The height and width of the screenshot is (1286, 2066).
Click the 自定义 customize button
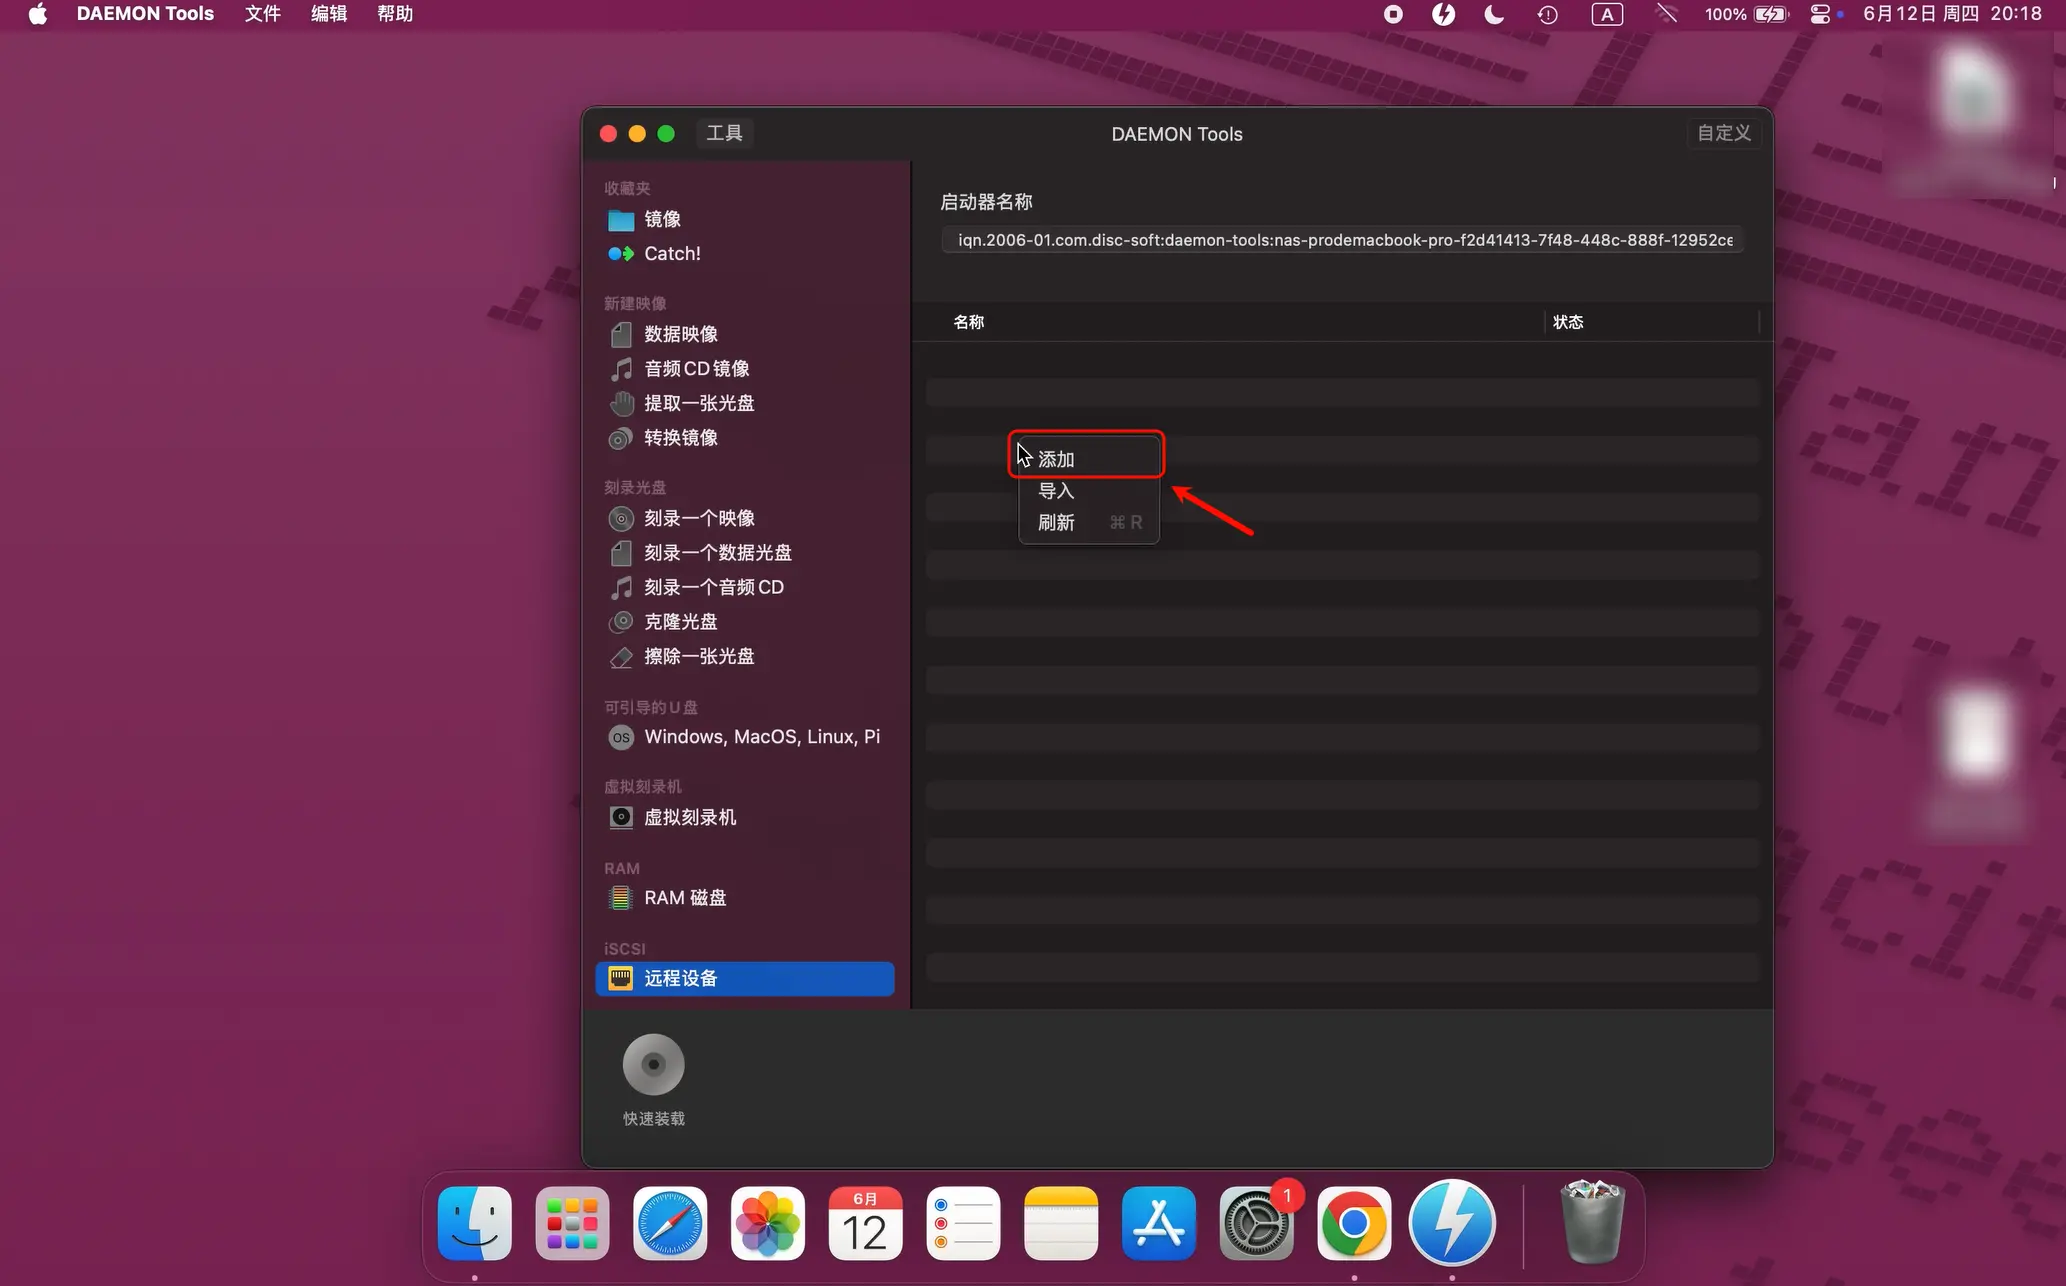pyautogui.click(x=1724, y=133)
